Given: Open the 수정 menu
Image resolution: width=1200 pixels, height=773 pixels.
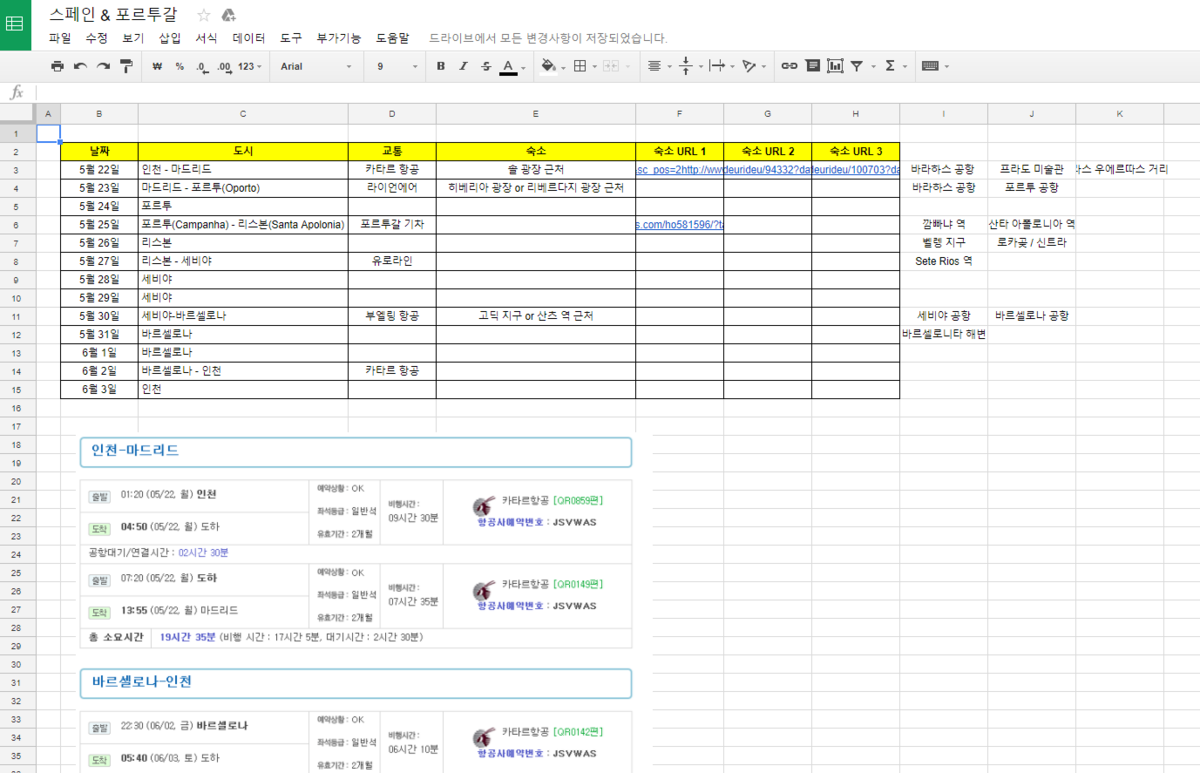Looking at the screenshot, I should coord(97,38).
